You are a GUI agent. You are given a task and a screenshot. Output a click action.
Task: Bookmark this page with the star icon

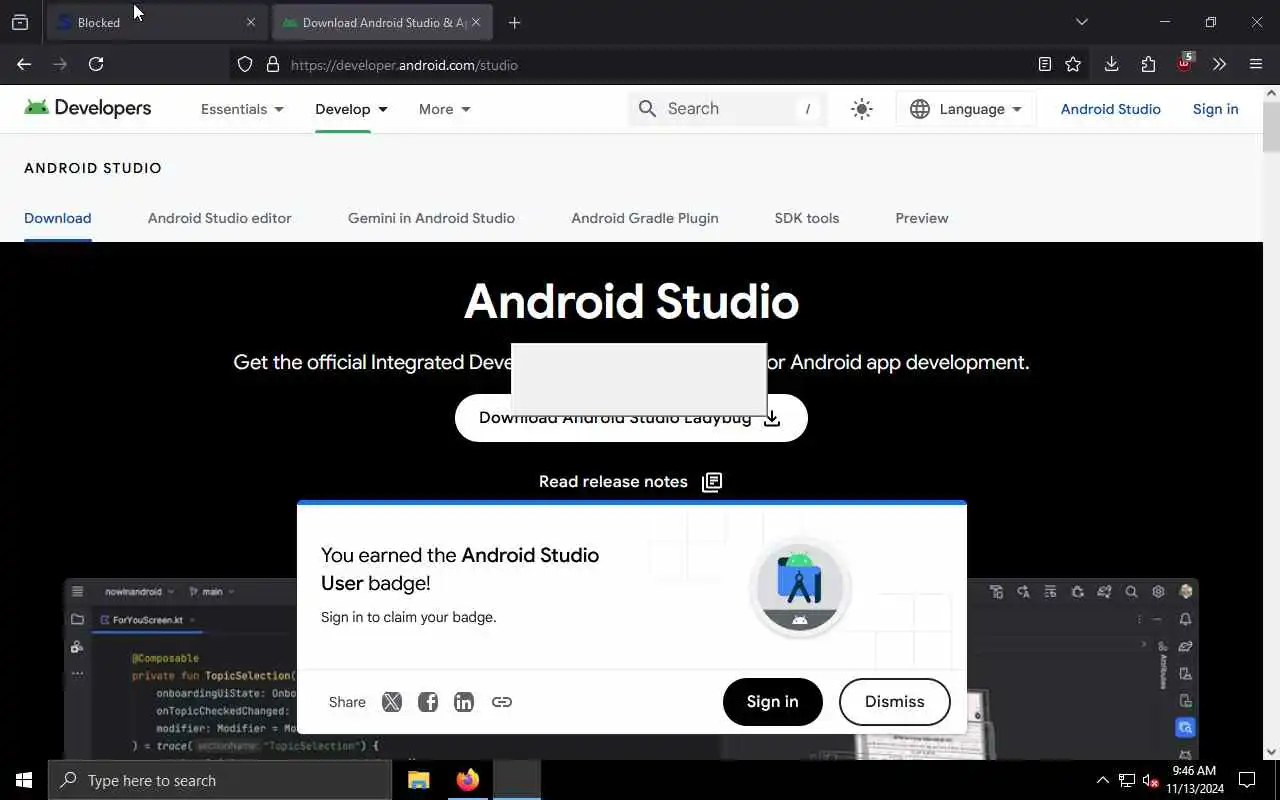point(1073,64)
